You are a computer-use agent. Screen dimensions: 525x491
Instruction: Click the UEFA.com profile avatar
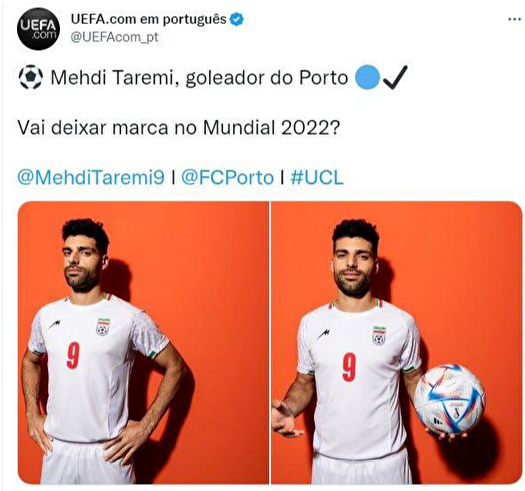38,29
